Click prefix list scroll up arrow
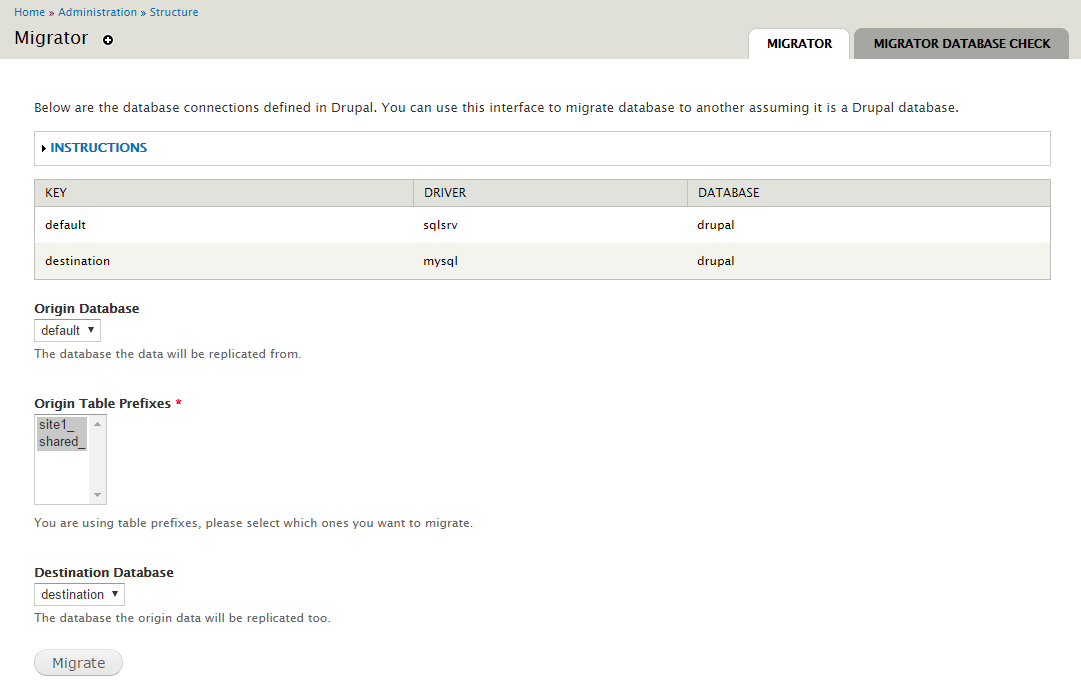This screenshot has height=695, width=1081. (97, 424)
